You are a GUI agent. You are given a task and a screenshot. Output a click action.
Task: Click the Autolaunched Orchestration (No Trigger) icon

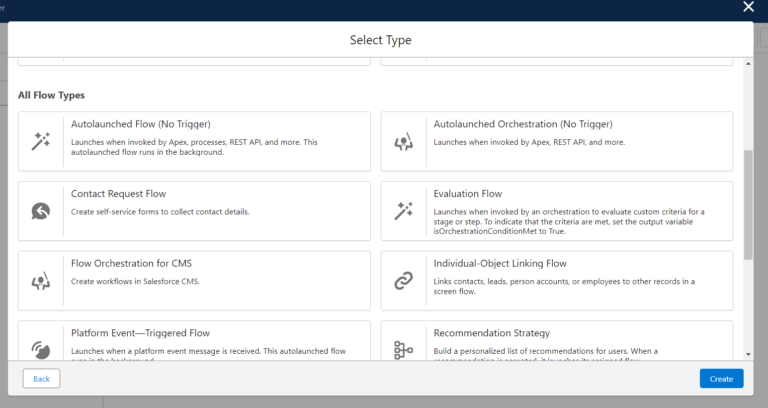click(x=403, y=141)
